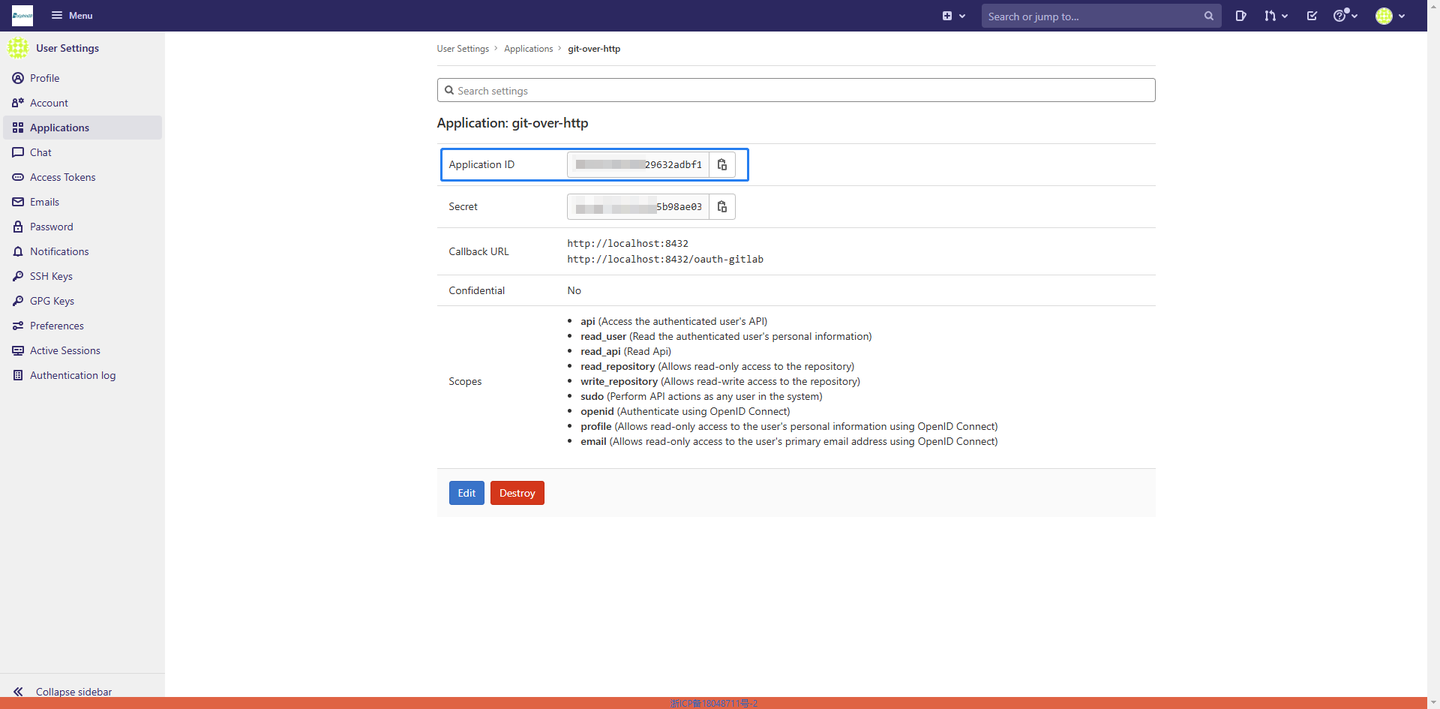1440x709 pixels.
Task: Follow the Applications breadcrumb link
Action: tap(528, 49)
